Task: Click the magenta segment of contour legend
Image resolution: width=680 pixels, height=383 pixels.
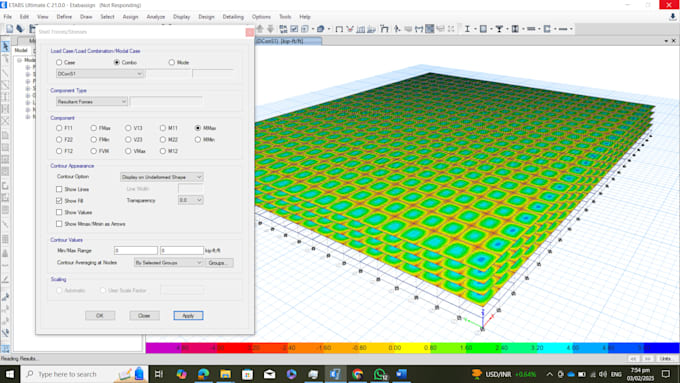Action: (164, 347)
